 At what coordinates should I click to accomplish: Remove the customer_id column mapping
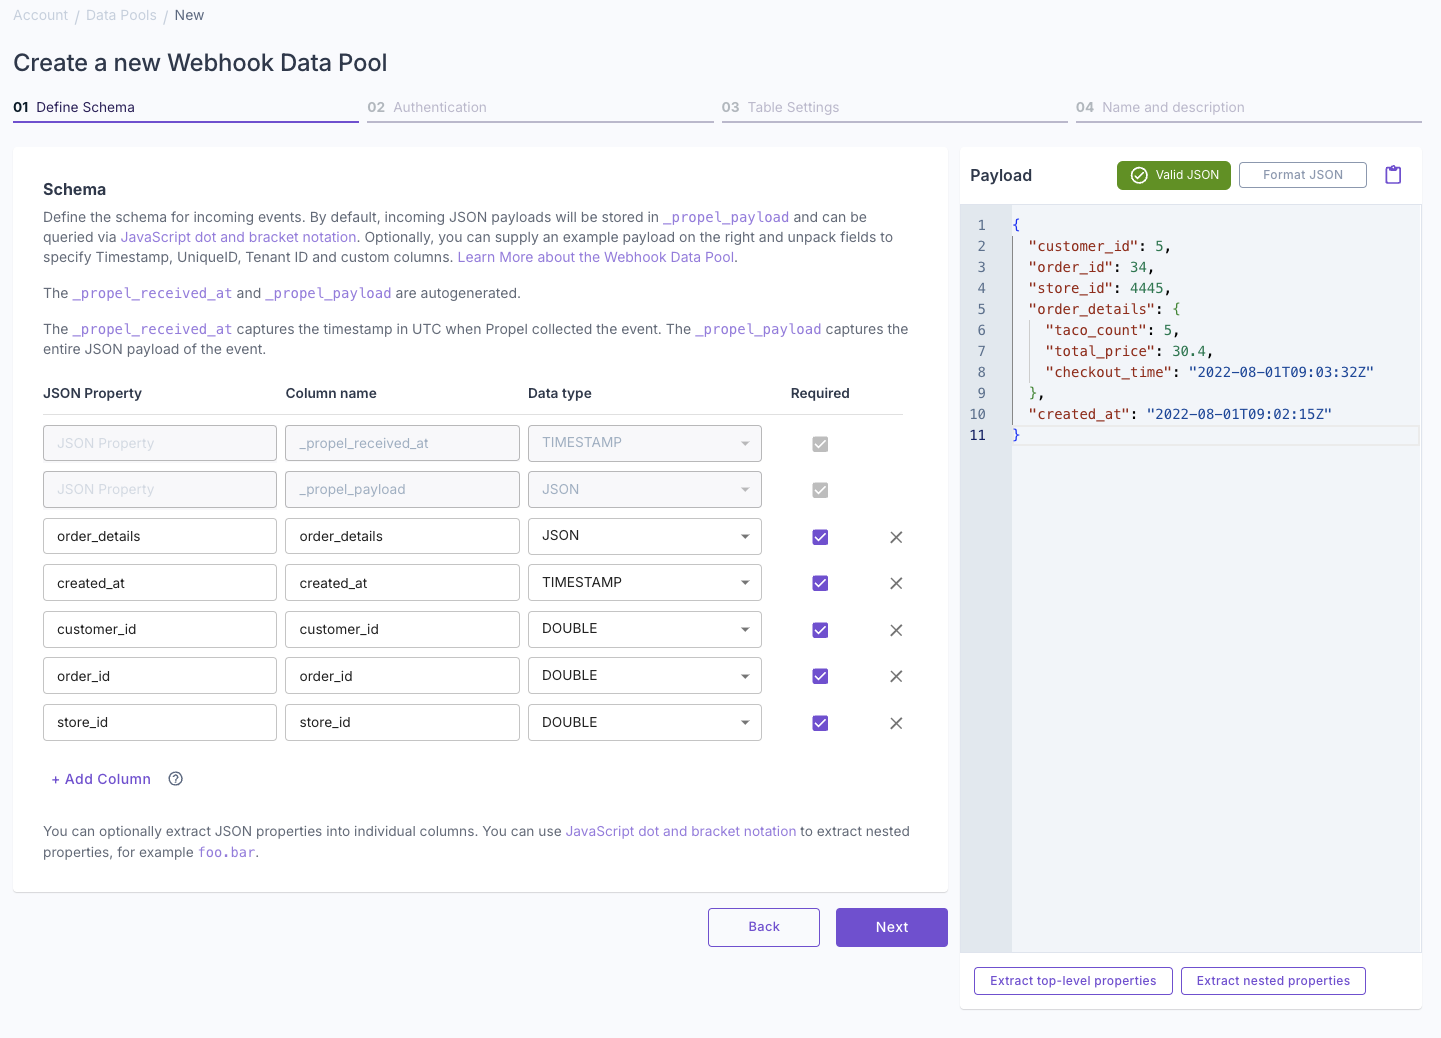(896, 630)
